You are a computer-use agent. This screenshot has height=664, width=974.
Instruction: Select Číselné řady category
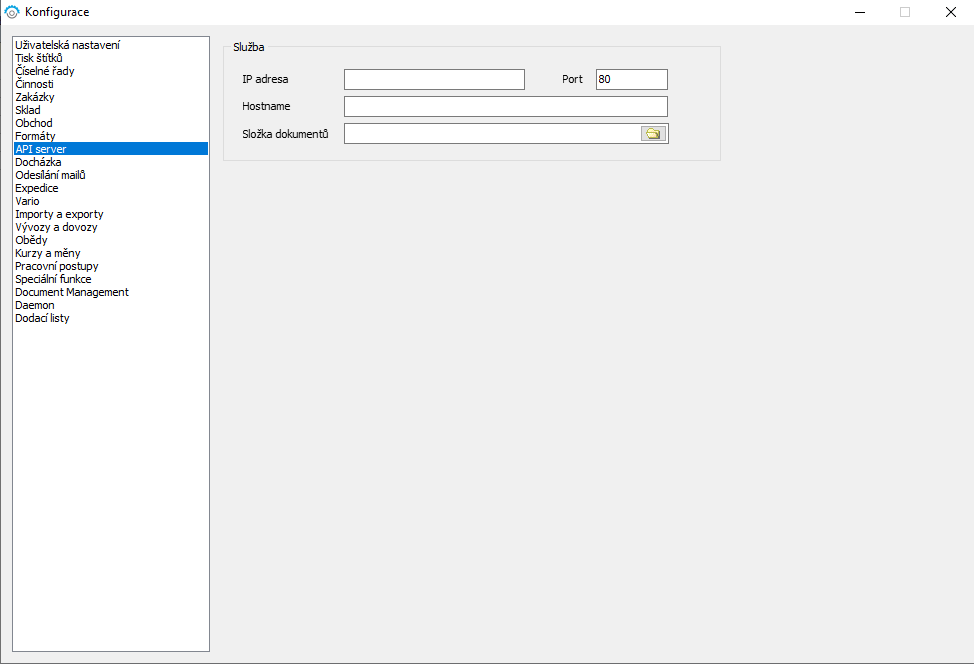coord(111,71)
